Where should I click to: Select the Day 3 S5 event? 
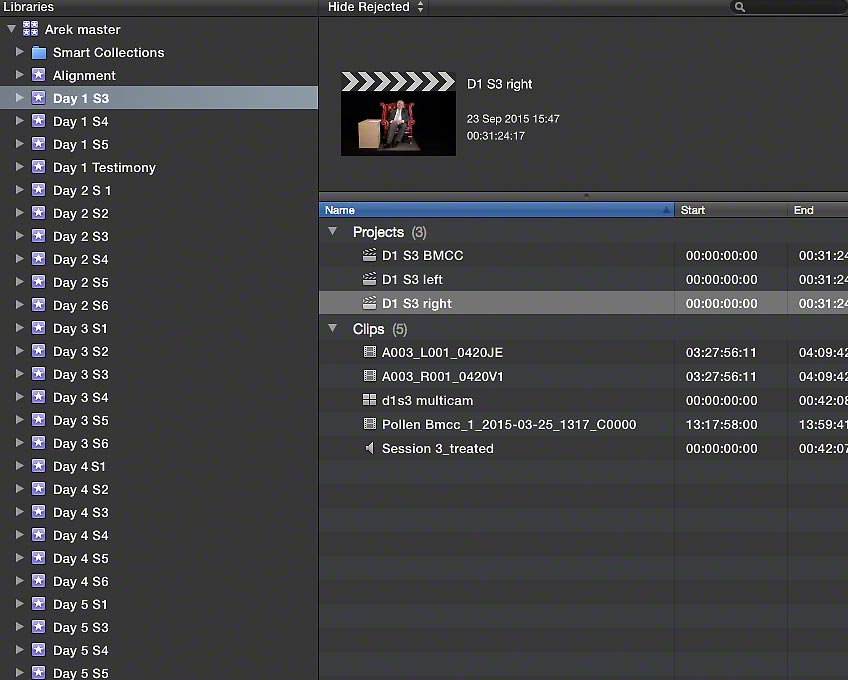click(x=159, y=420)
